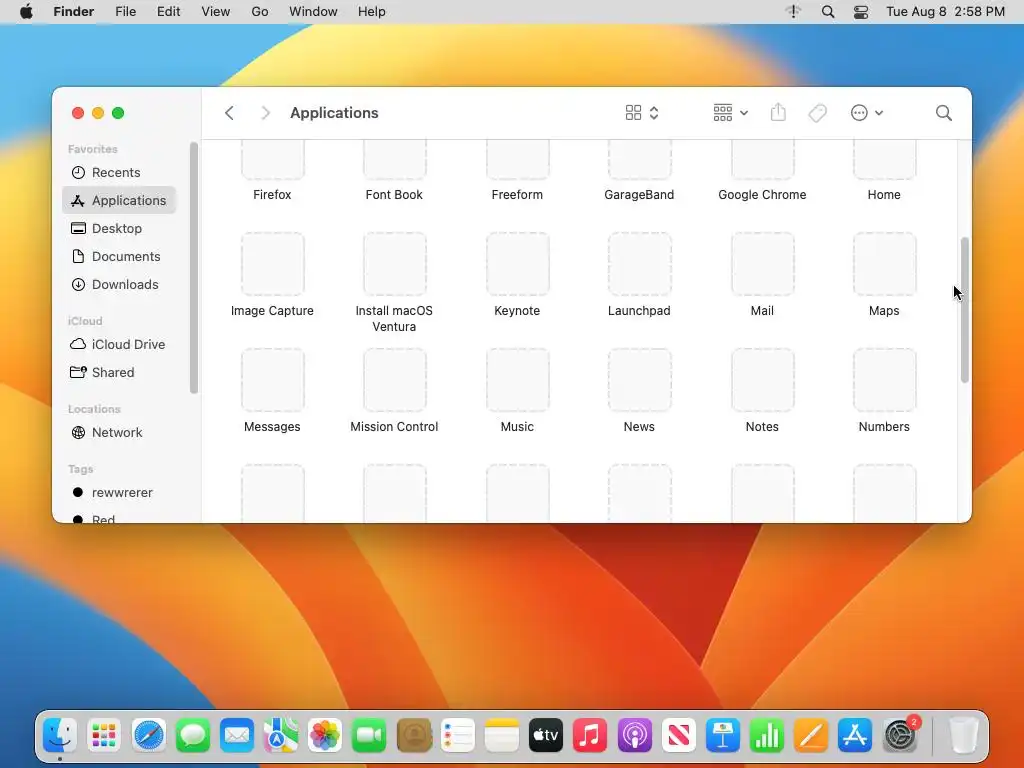
Task: Click the Freeform app label
Action: point(517,195)
